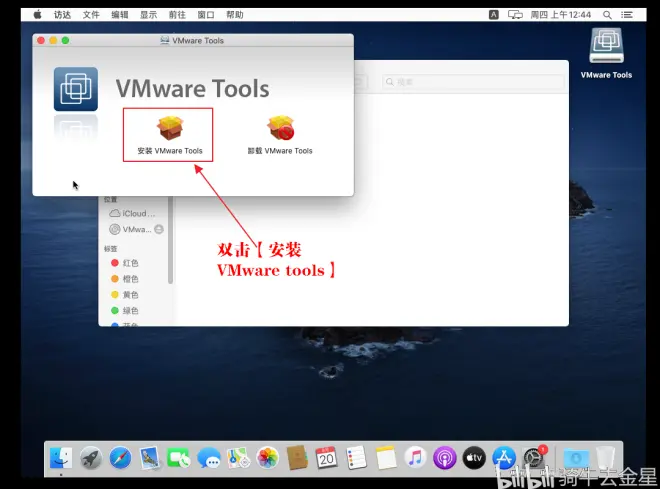Open Finder from the Dock
Image resolution: width=660 pixels, height=489 pixels.
[x=61, y=458]
